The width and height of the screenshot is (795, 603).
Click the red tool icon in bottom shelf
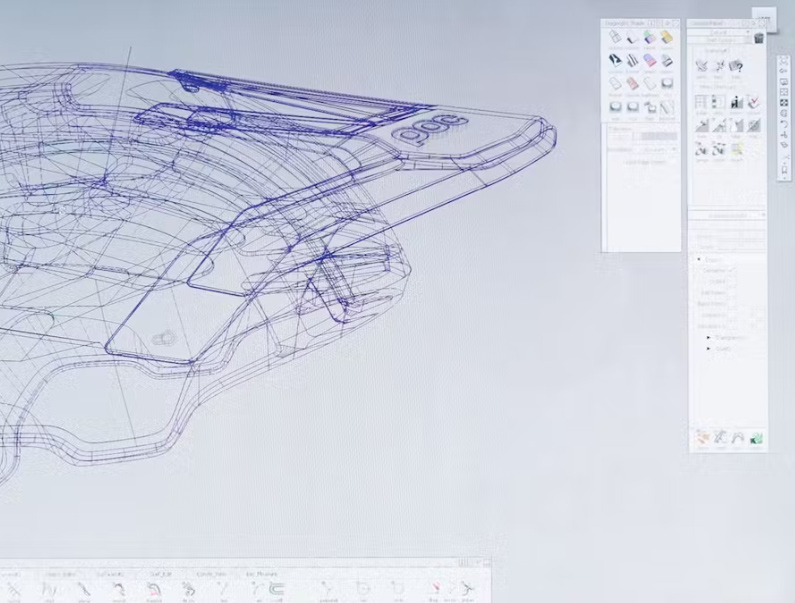[x=435, y=590]
